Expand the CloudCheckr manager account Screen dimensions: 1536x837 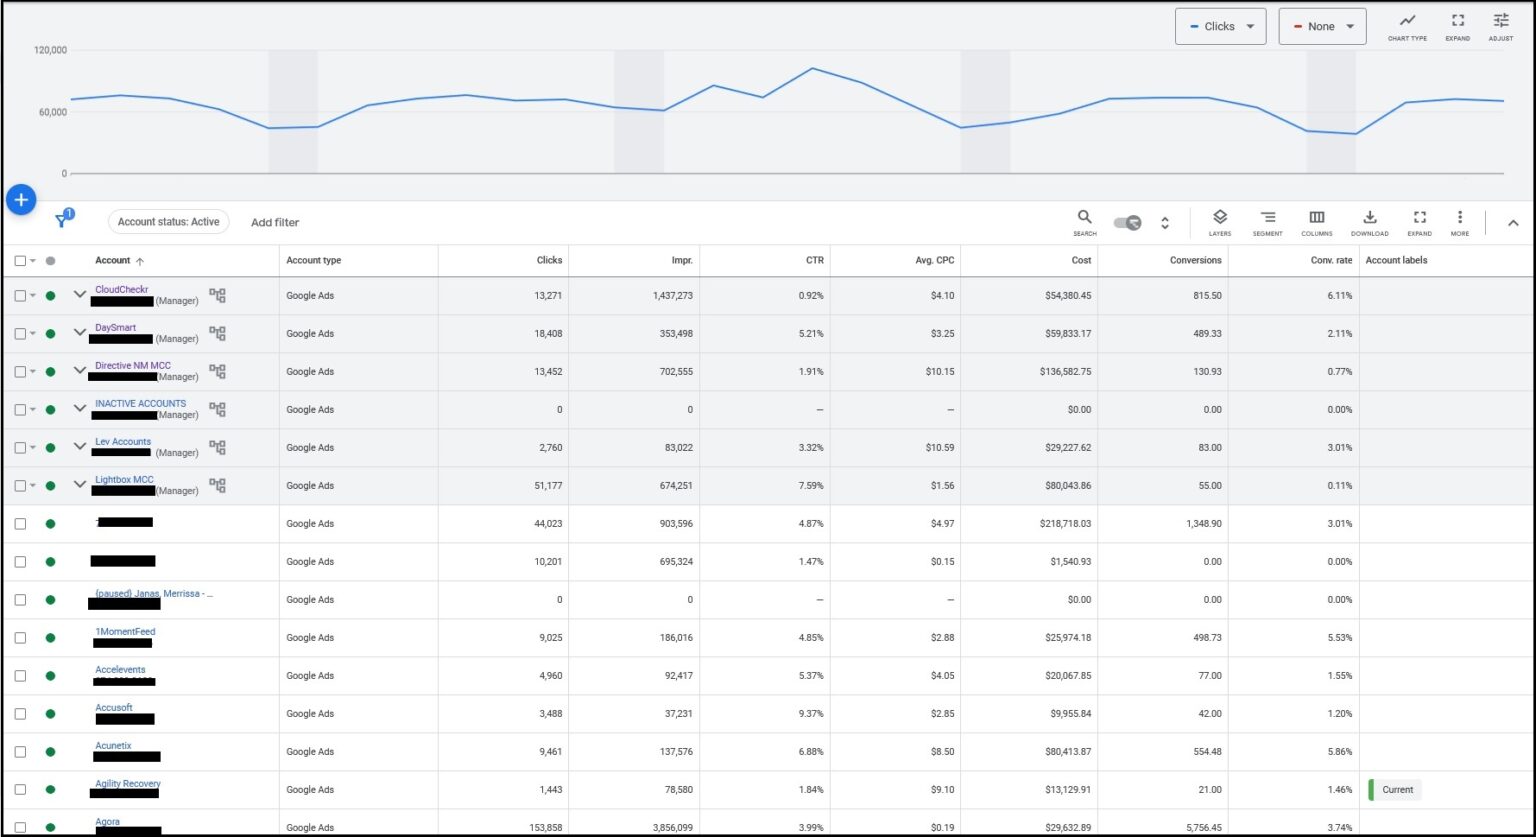pyautogui.click(x=80, y=296)
